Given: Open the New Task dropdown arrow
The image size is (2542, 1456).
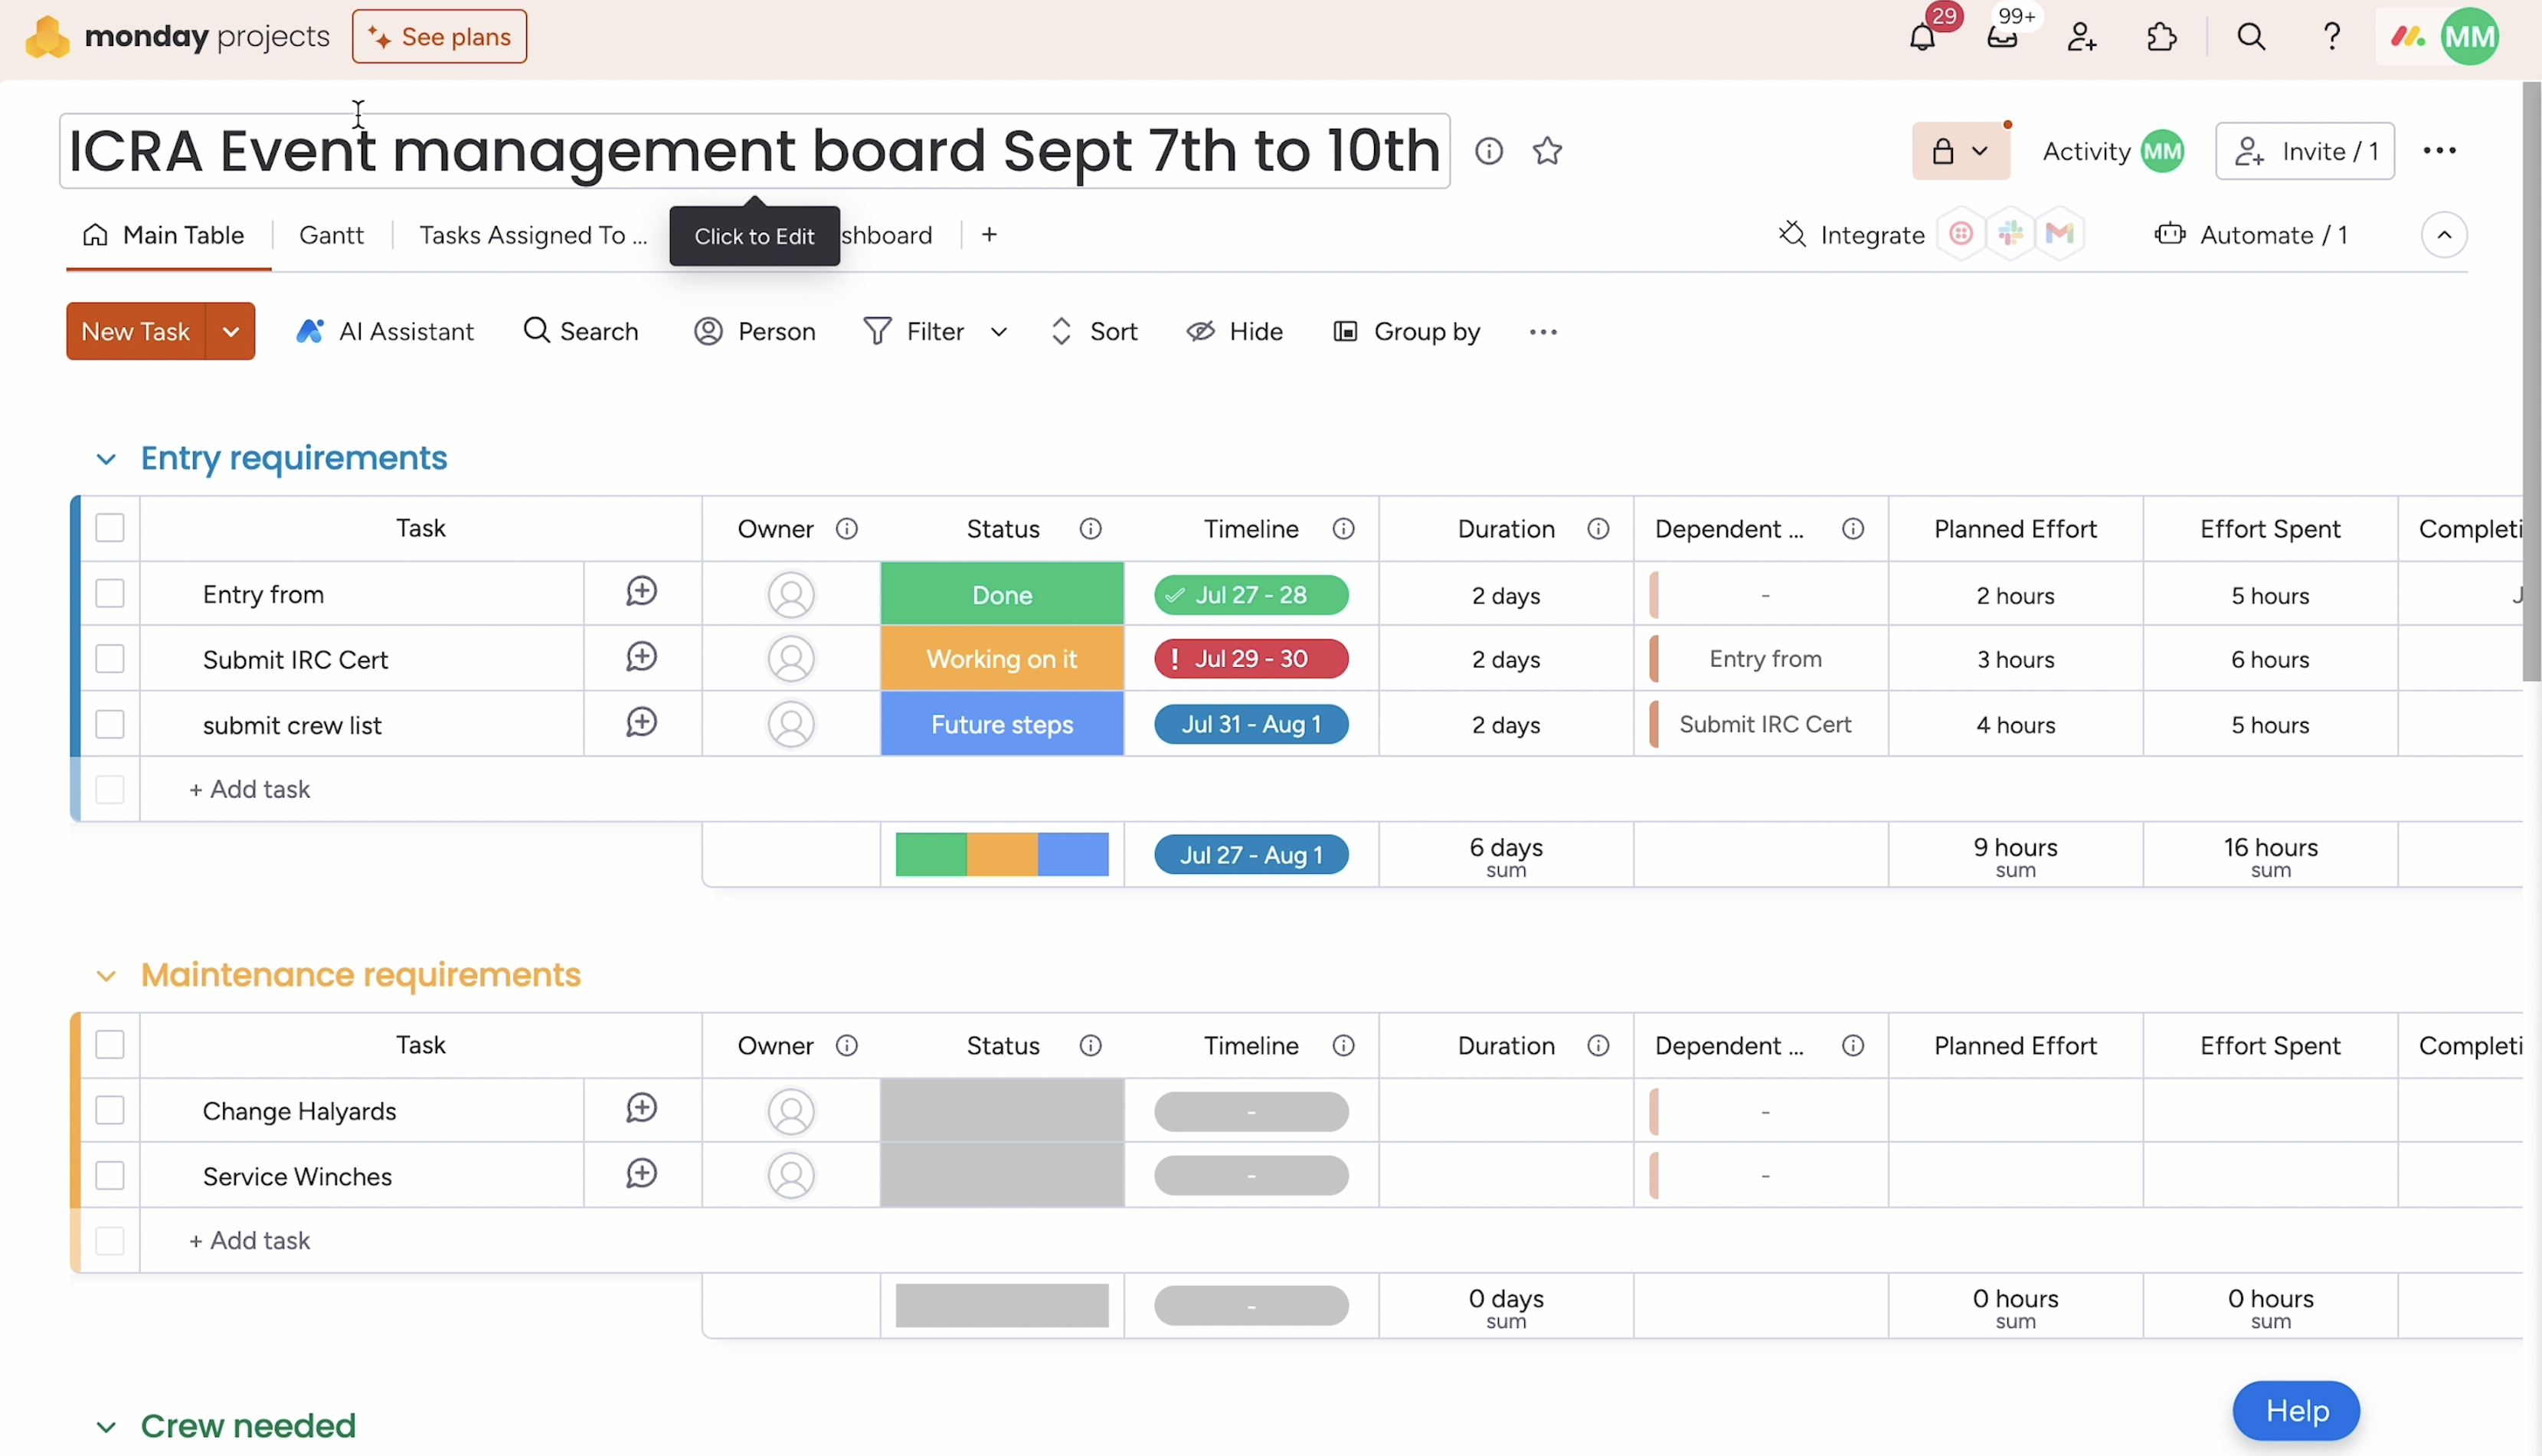Looking at the screenshot, I should click(231, 331).
